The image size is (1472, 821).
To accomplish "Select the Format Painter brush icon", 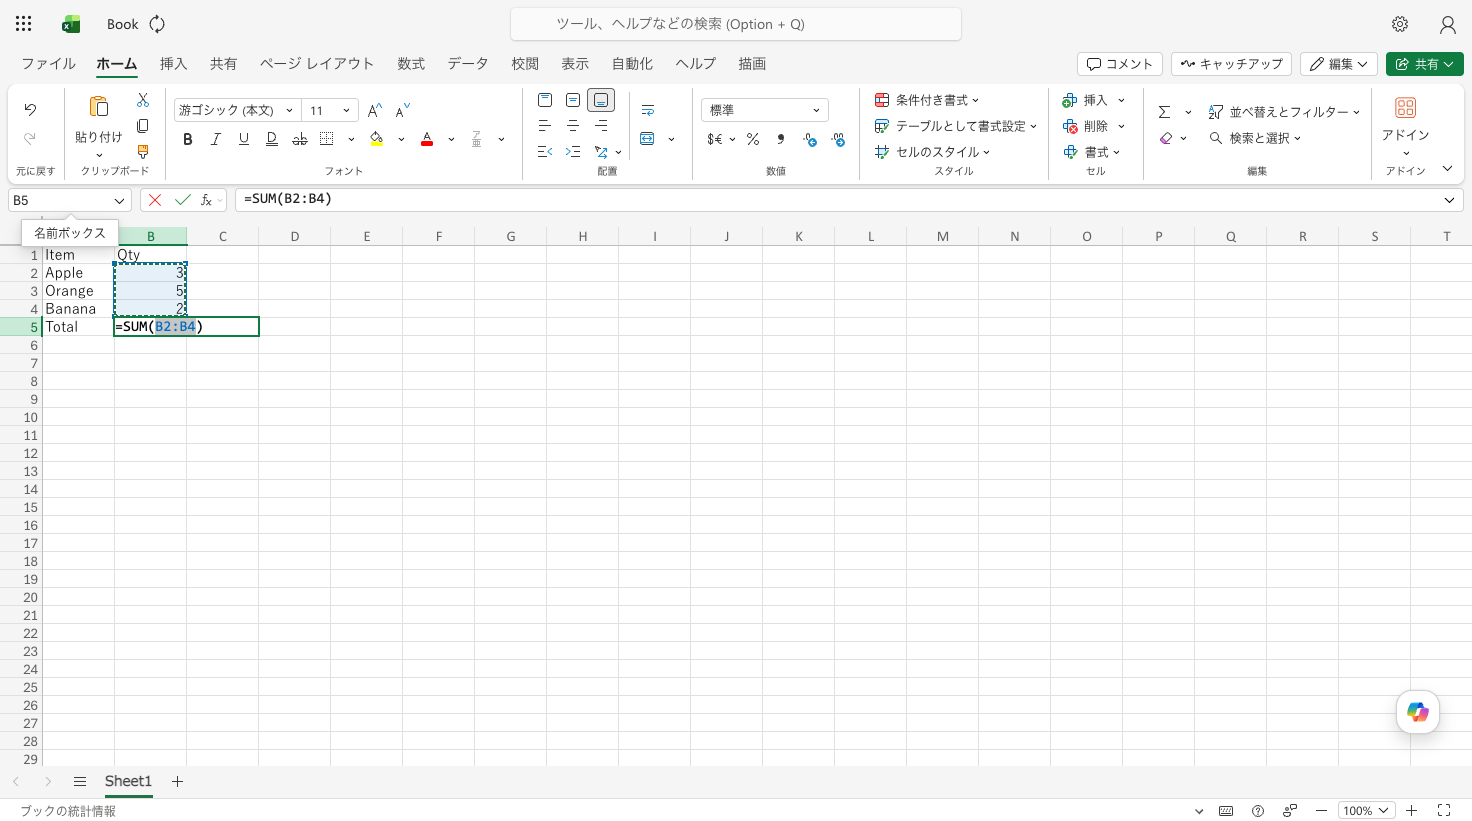I will click(143, 152).
